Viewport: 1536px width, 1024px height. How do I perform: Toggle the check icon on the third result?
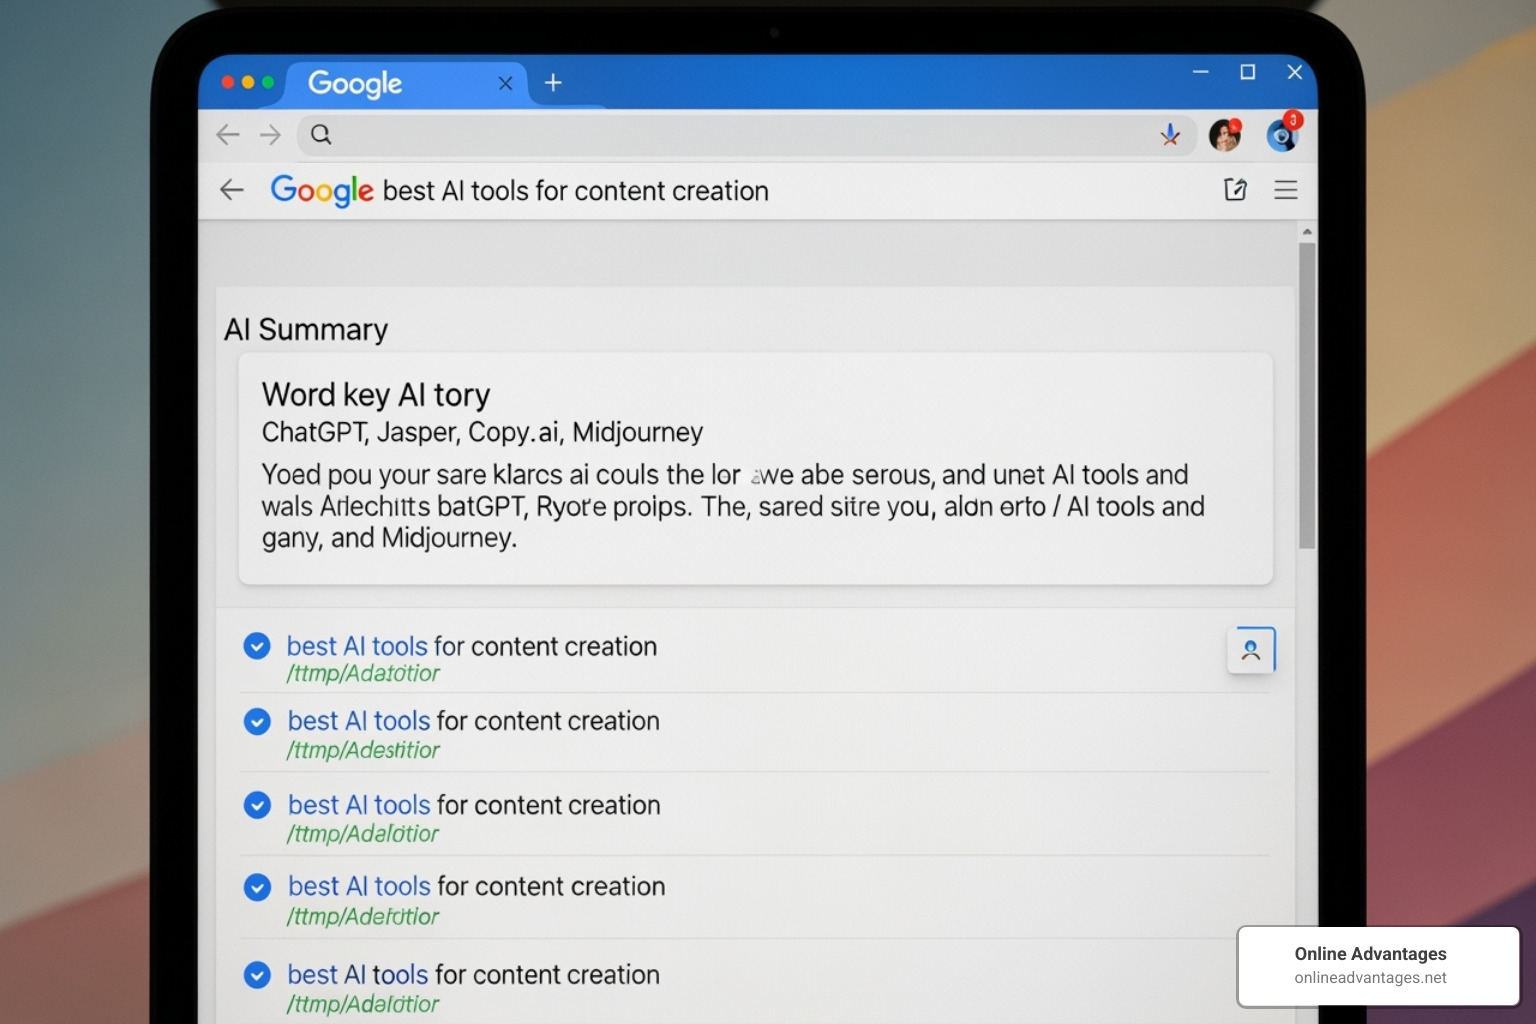point(258,805)
